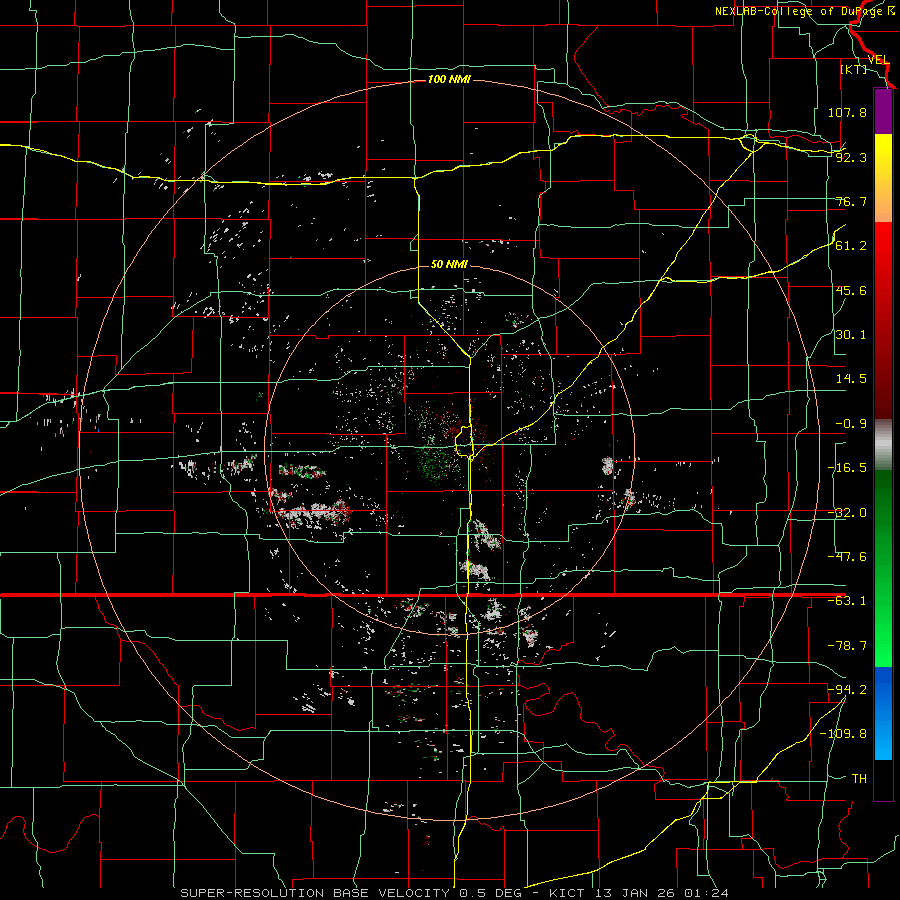Click the 100 NMI range ring label
The width and height of the screenshot is (900, 900).
click(449, 79)
